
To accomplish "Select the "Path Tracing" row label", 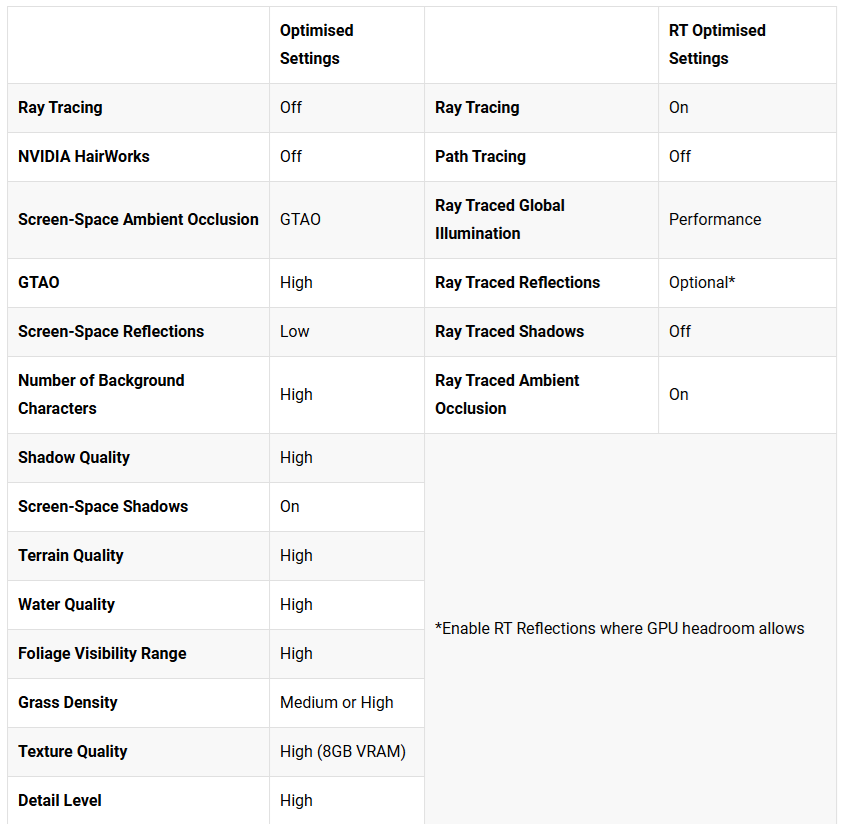I will (480, 156).
